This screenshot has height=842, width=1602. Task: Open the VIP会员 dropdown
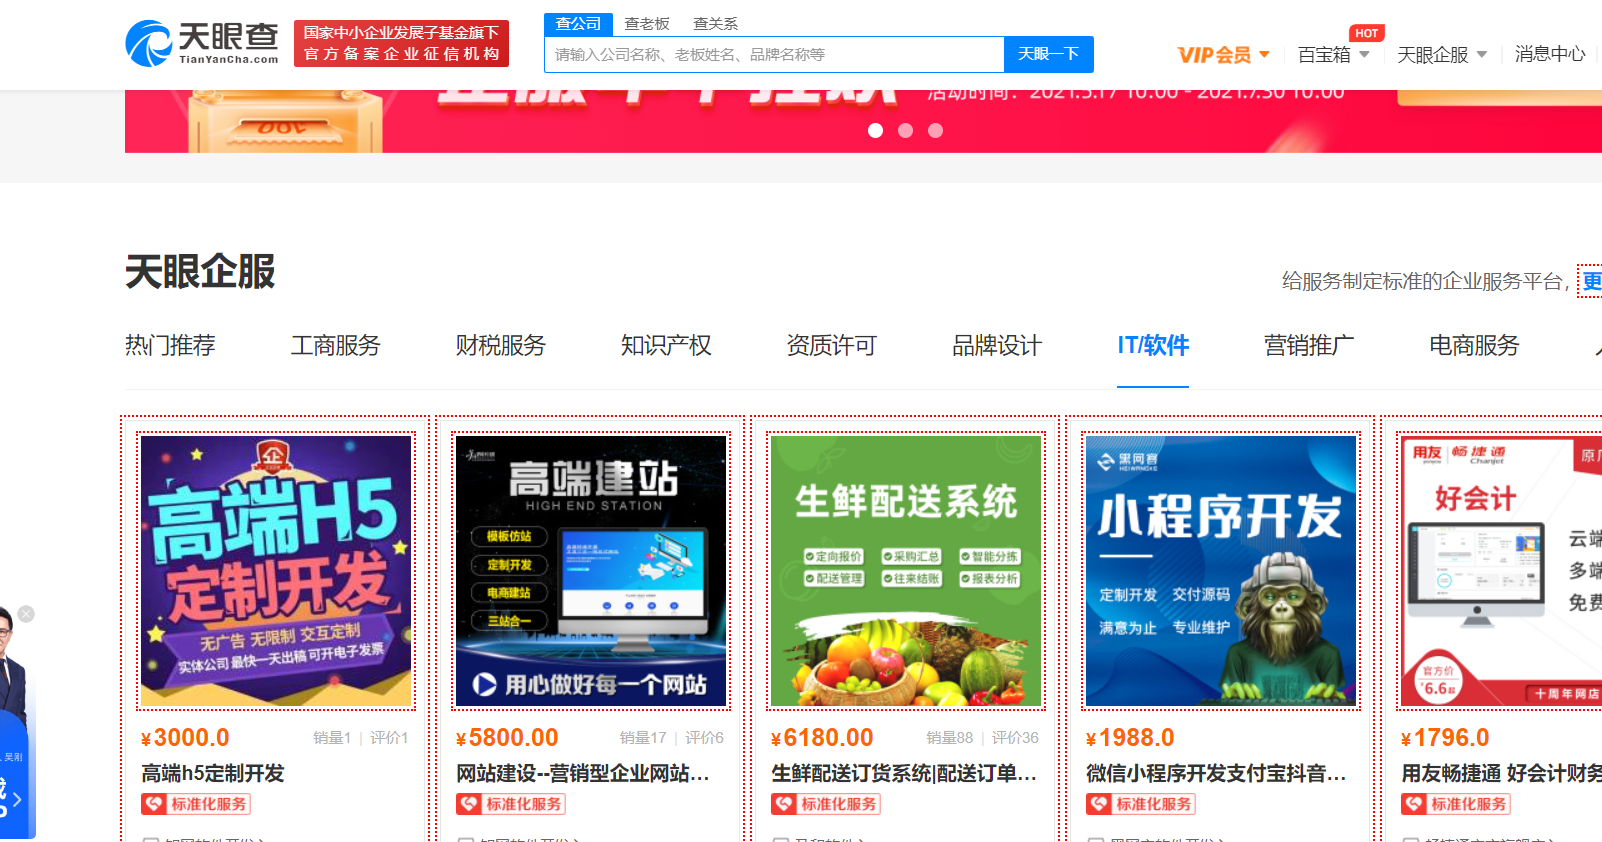pos(1223,55)
